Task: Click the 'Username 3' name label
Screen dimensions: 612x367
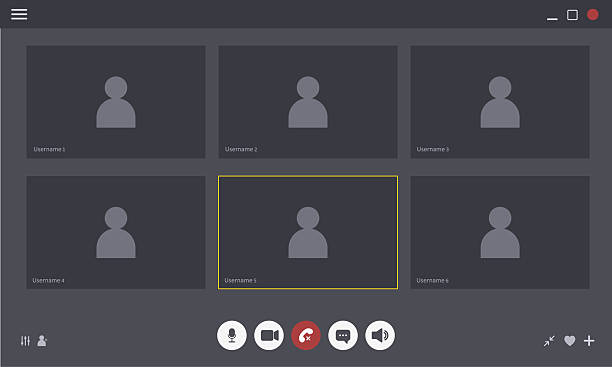Action: point(432,149)
